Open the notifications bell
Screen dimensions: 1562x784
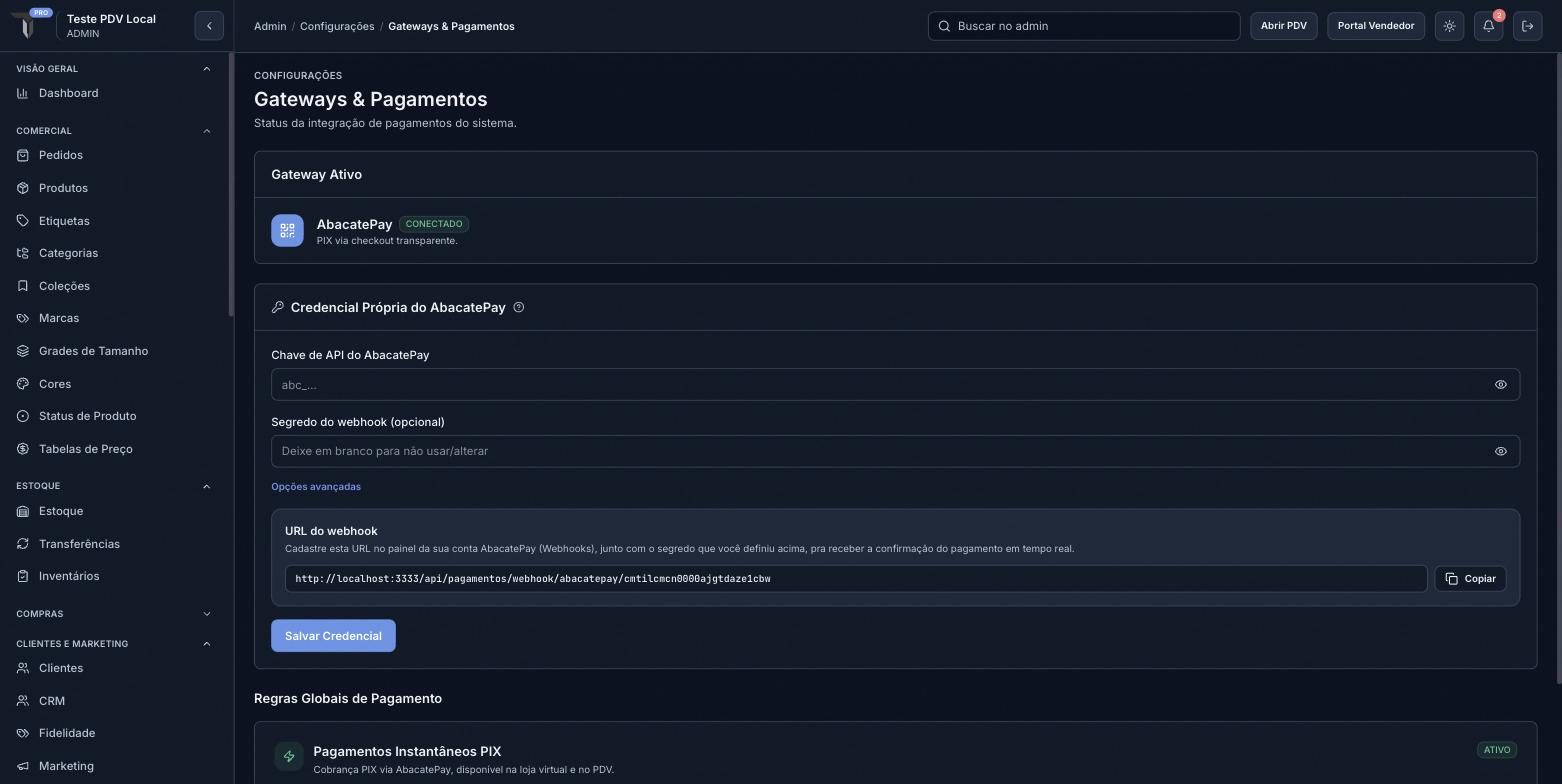pos(1489,26)
